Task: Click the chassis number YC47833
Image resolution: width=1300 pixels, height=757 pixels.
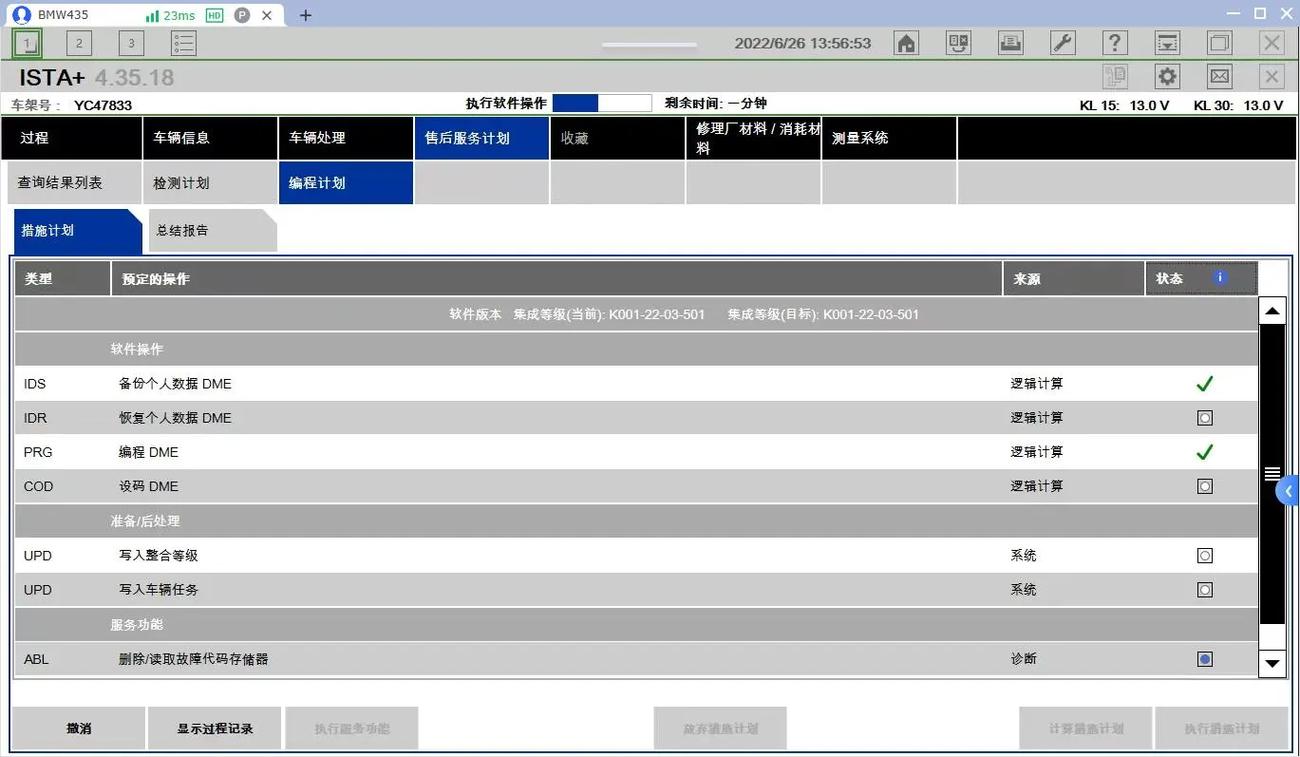Action: (x=103, y=105)
